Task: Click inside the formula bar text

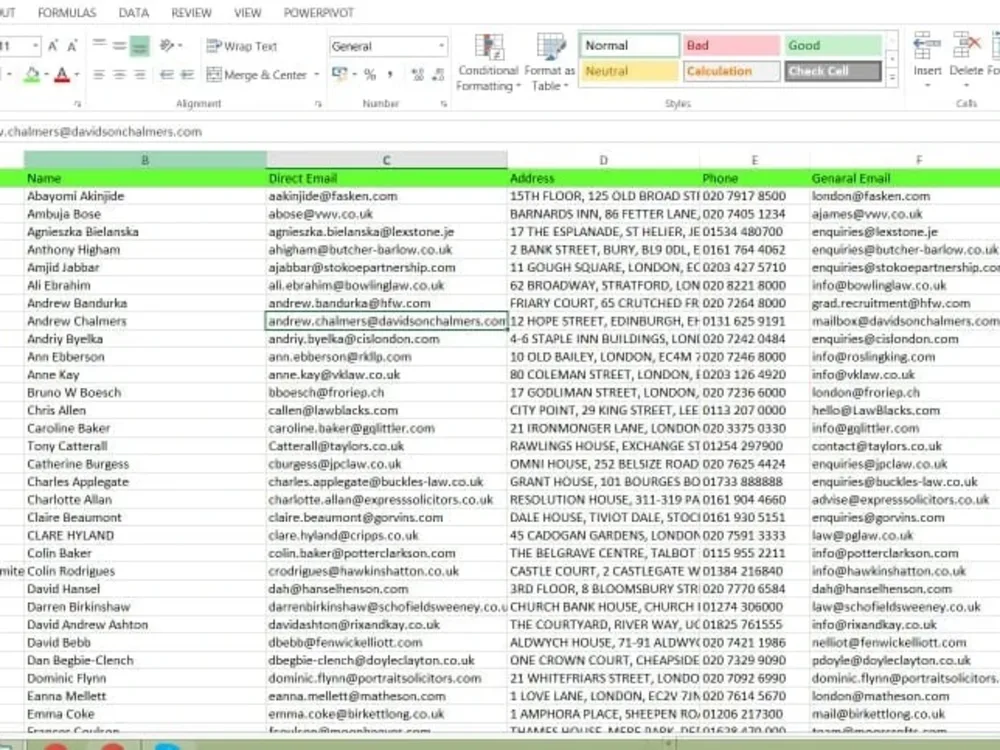Action: 101,131
